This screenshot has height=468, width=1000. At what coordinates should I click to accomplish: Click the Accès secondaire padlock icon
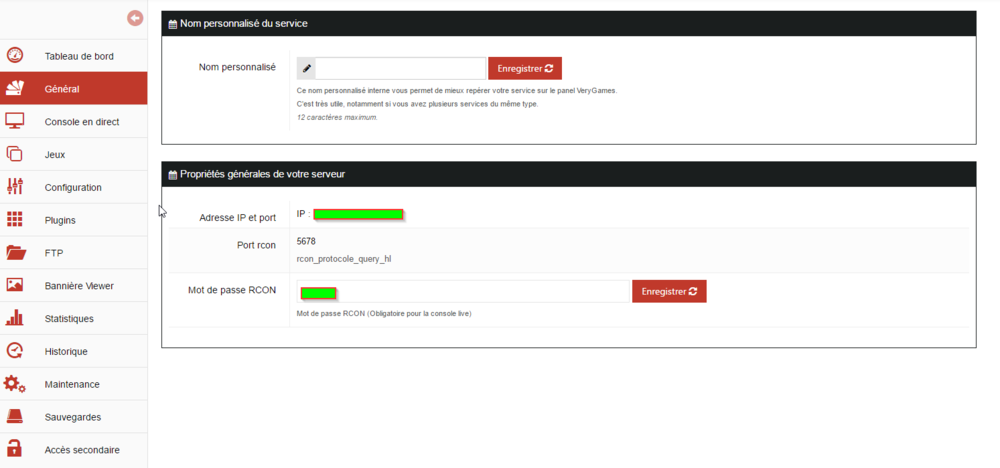point(15,449)
